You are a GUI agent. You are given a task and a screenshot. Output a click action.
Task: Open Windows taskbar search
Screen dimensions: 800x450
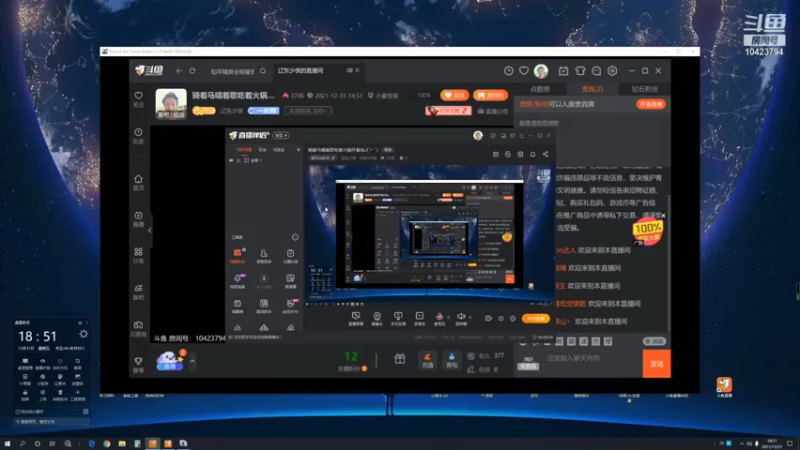[x=22, y=444]
